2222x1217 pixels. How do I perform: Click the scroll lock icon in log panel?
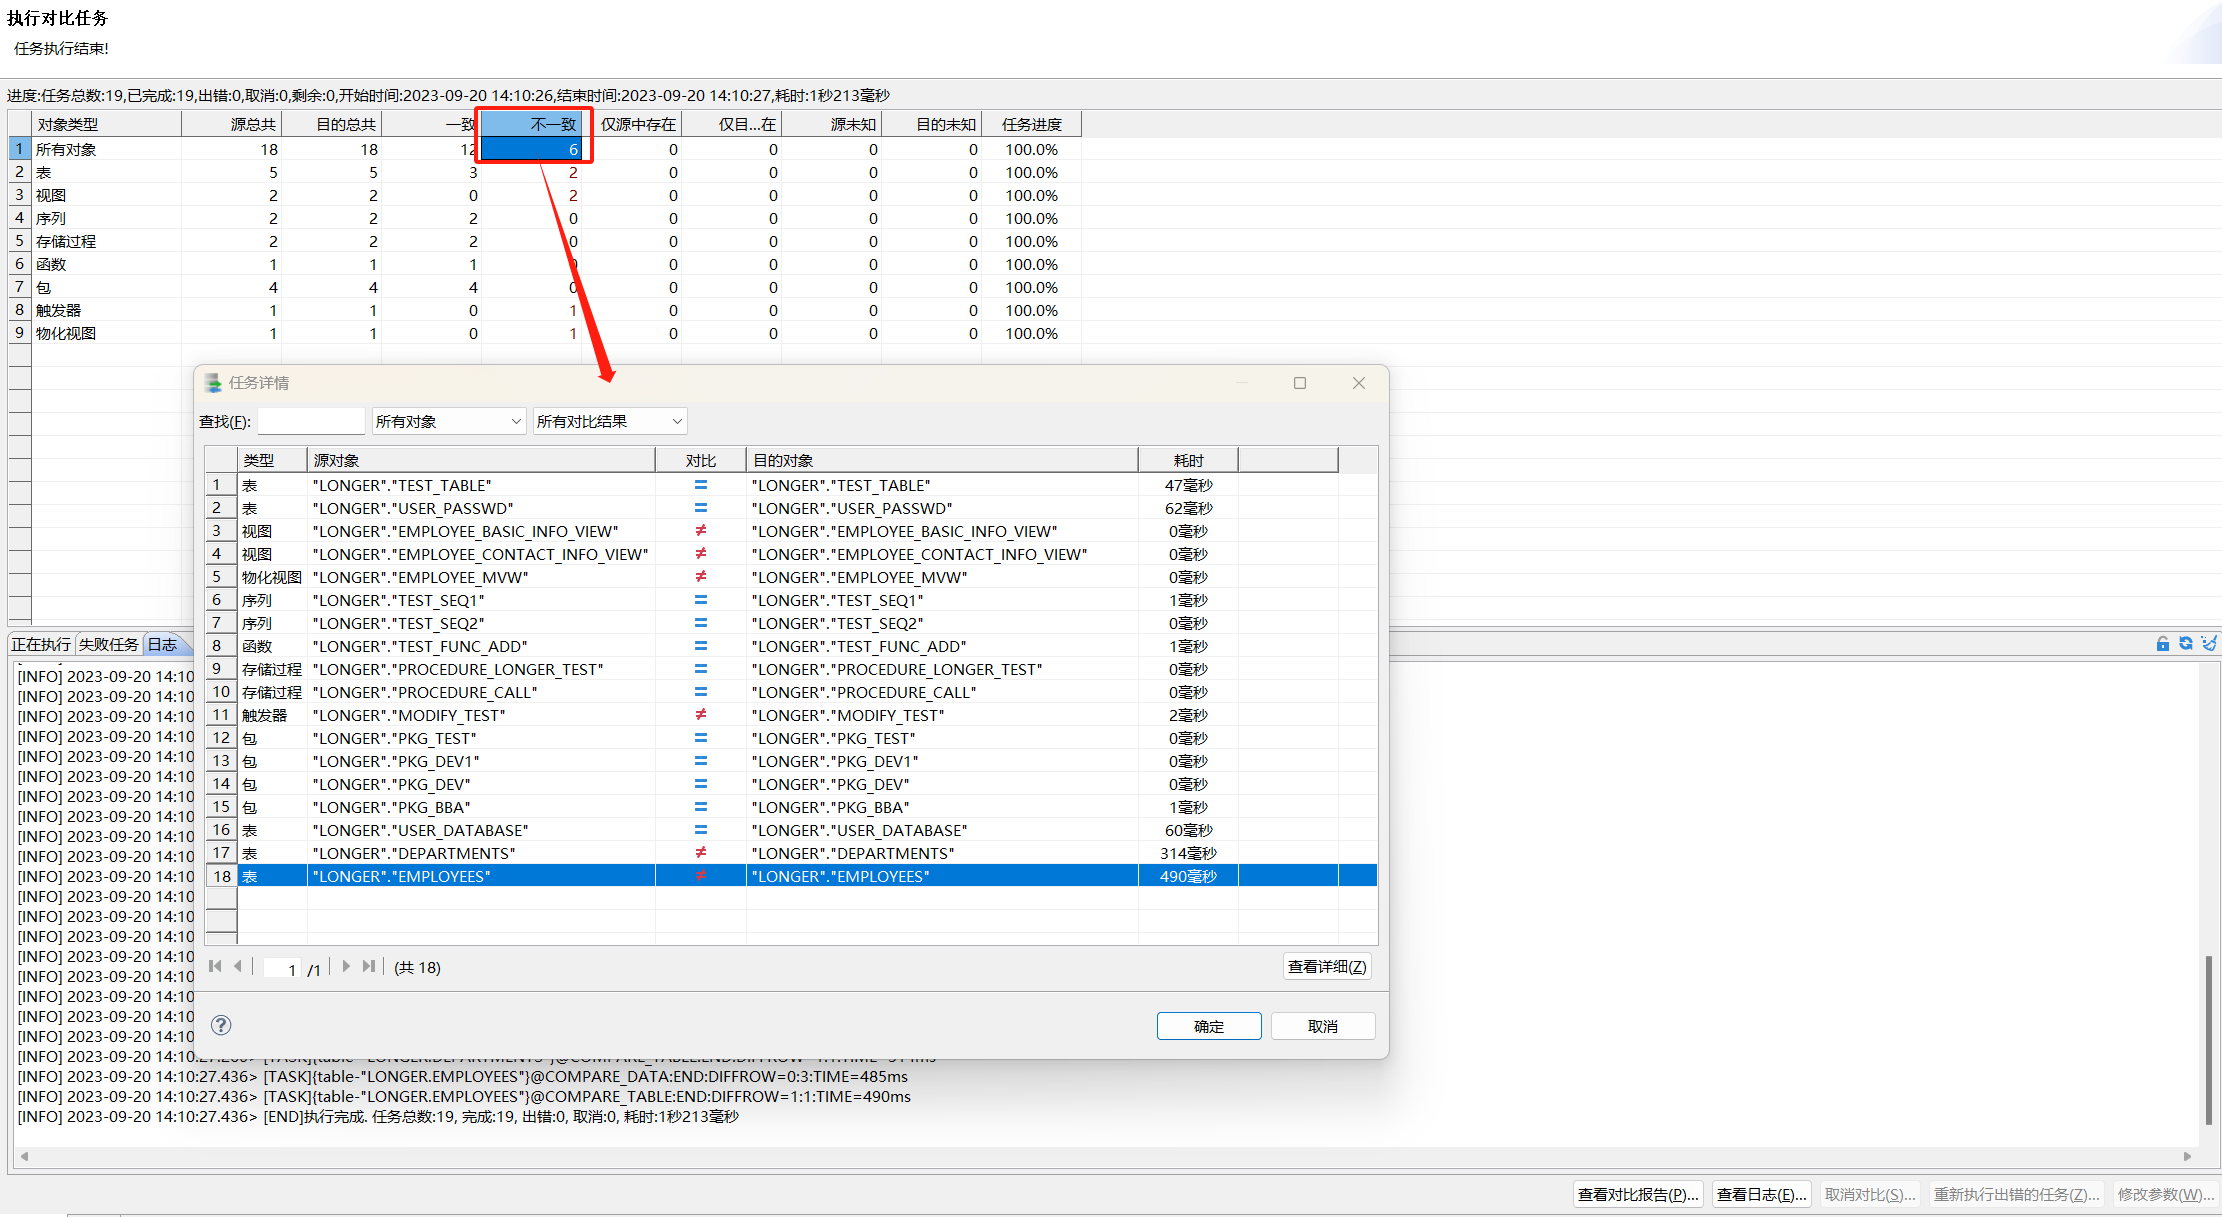[2163, 644]
